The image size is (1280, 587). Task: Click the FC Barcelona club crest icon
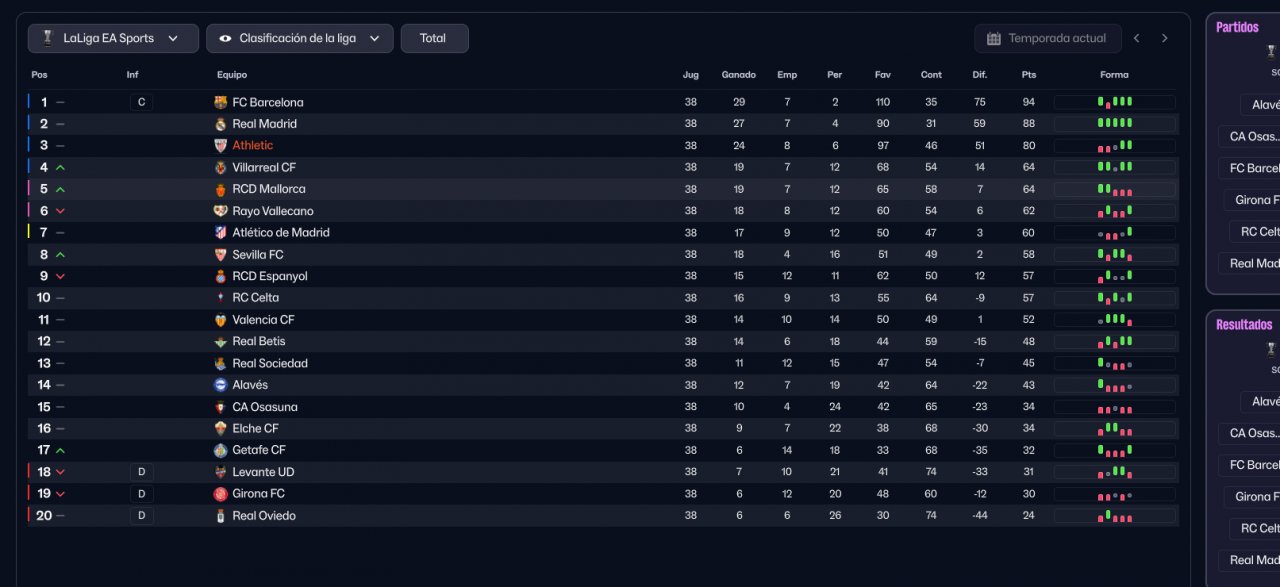(x=221, y=102)
